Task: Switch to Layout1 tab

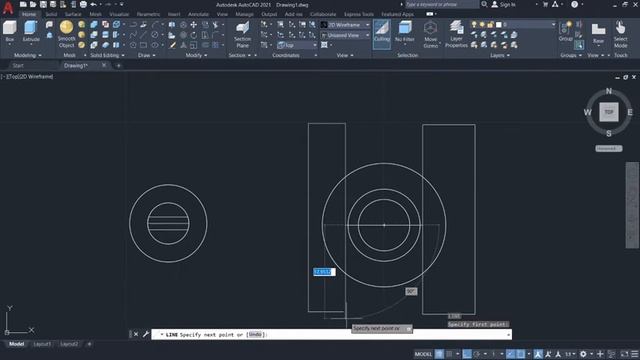Action: click(42, 344)
